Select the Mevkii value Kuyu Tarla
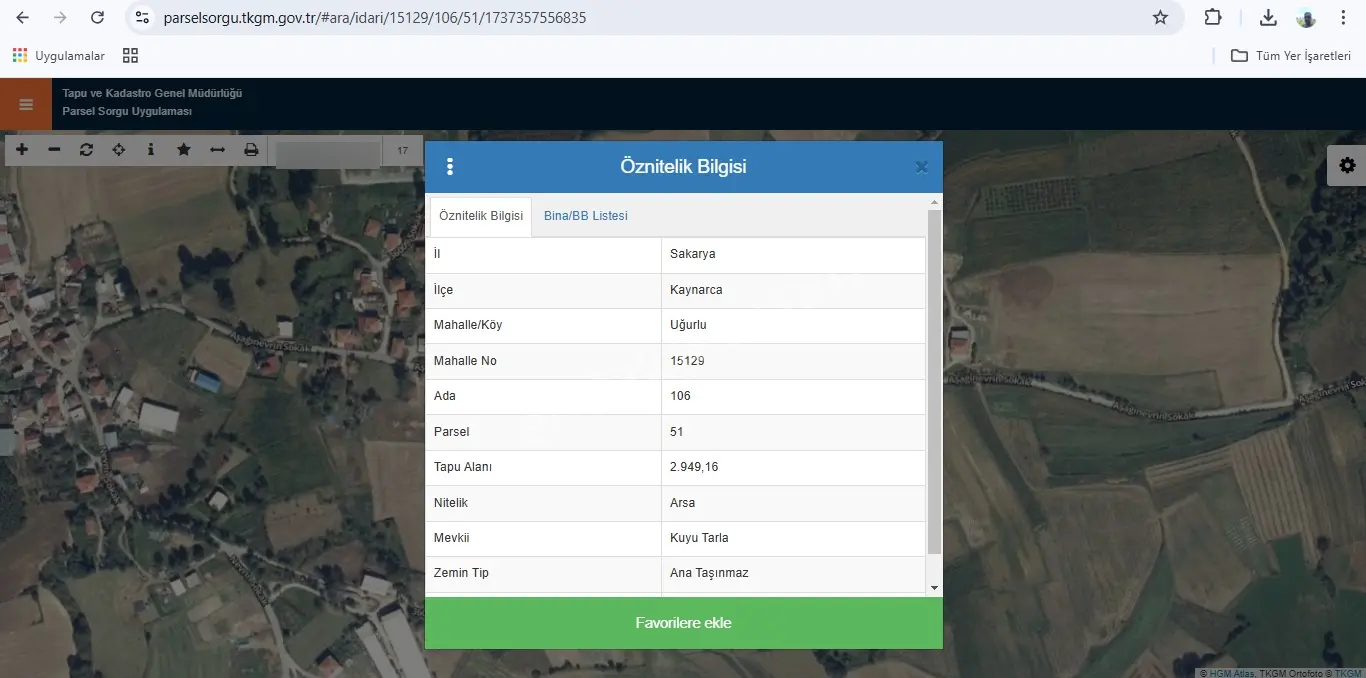 point(793,538)
